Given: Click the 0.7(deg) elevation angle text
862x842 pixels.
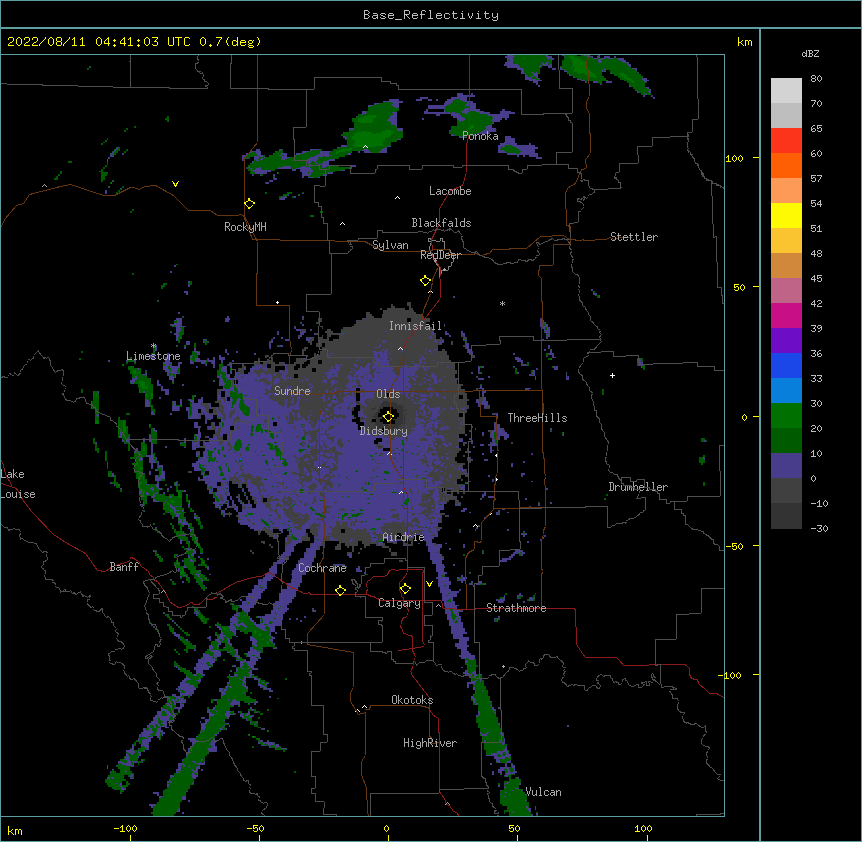Looking at the screenshot, I should 230,42.
